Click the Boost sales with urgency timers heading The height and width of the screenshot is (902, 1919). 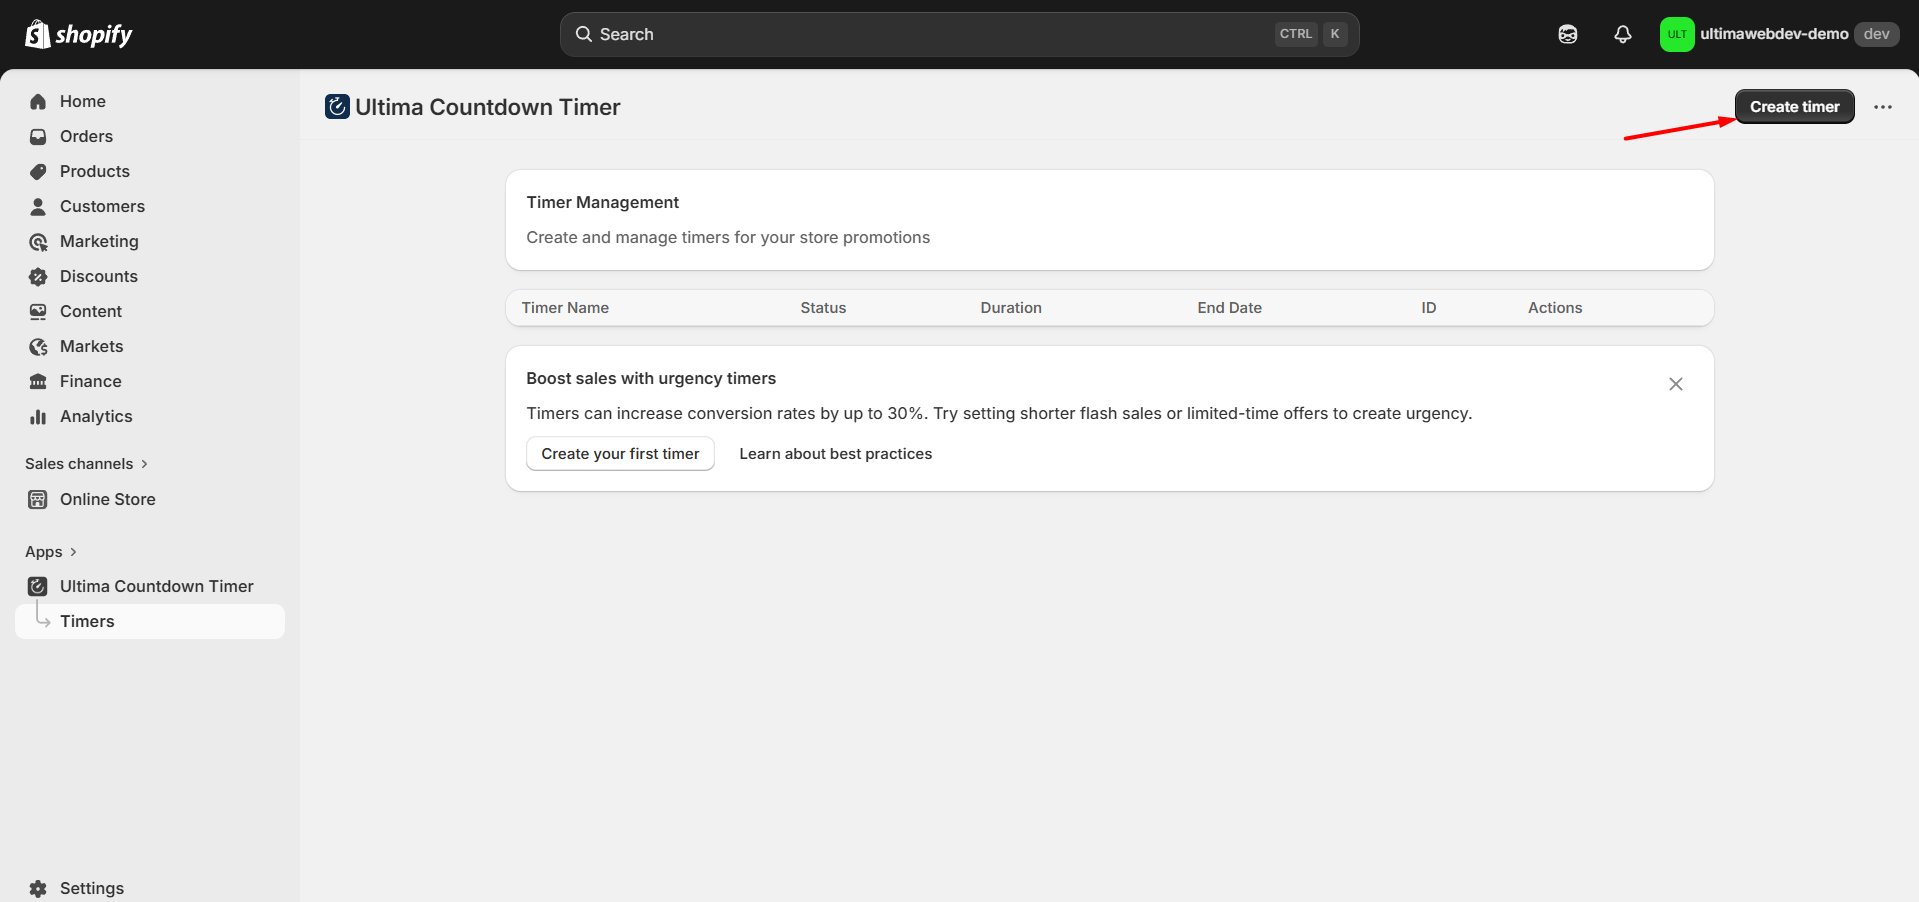pos(651,378)
